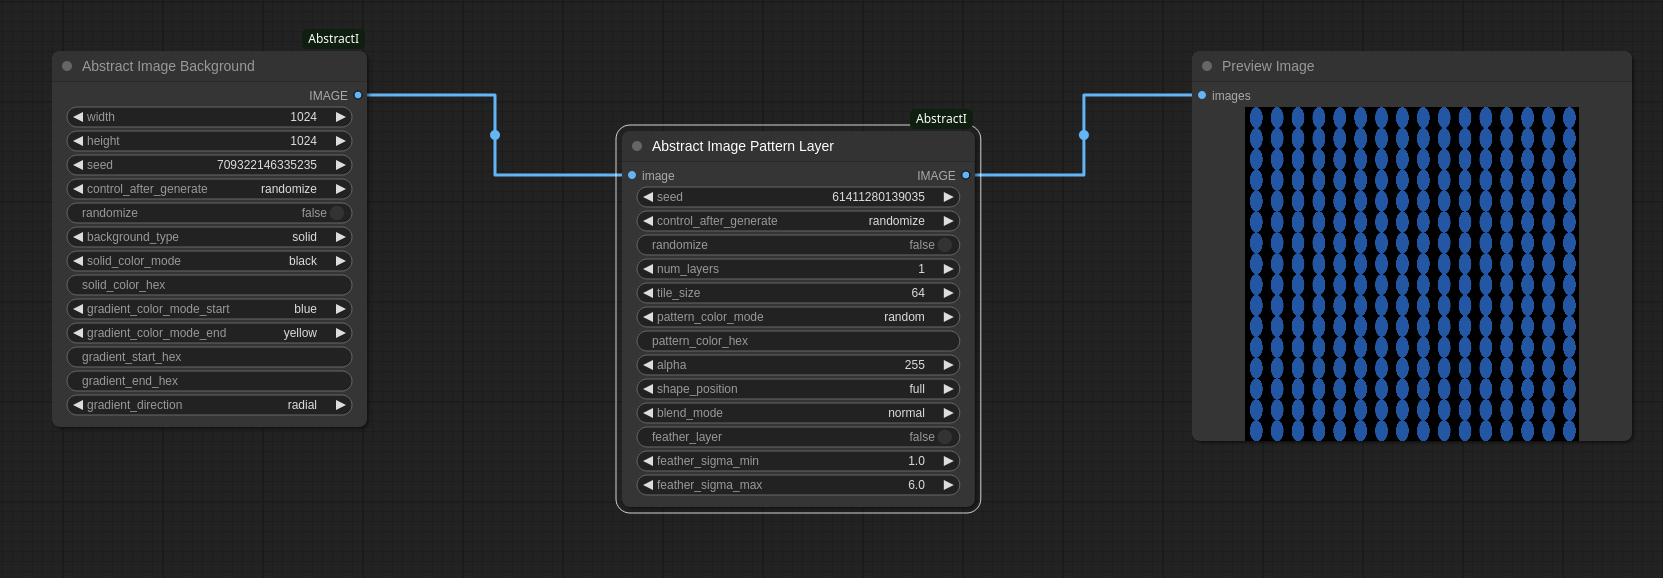Viewport: 1663px width, 578px height.
Task: Click the link midpoint dot near Background node
Action: pos(495,135)
